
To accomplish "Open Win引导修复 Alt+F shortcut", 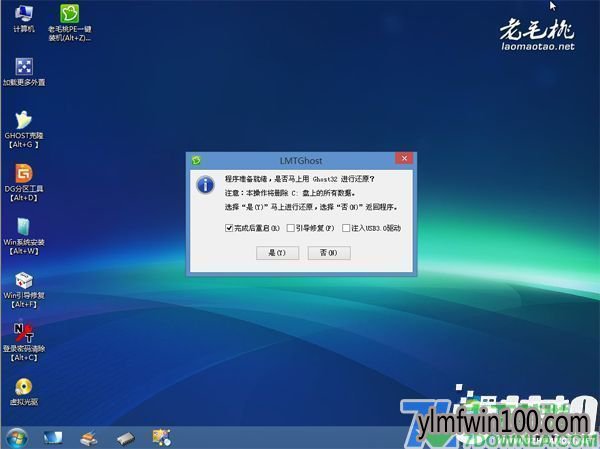I will coord(24,289).
